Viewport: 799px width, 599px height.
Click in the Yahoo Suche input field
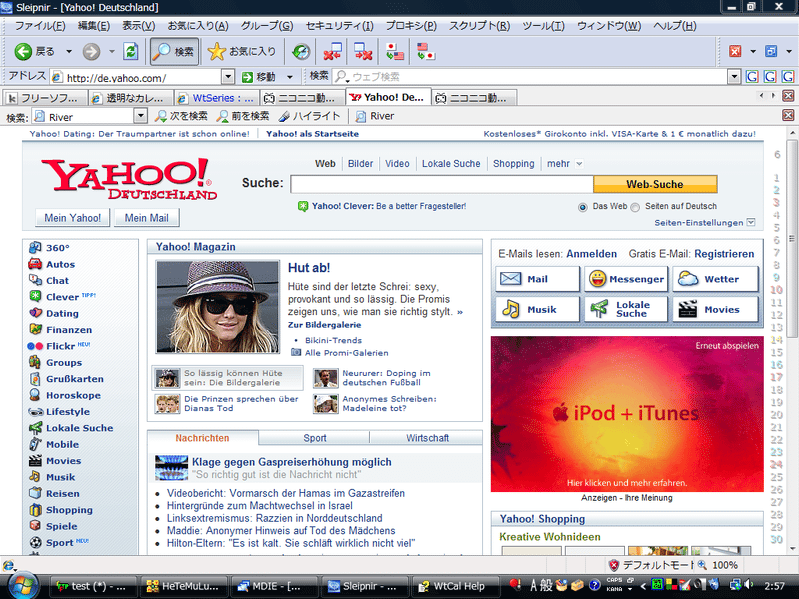click(x=441, y=184)
